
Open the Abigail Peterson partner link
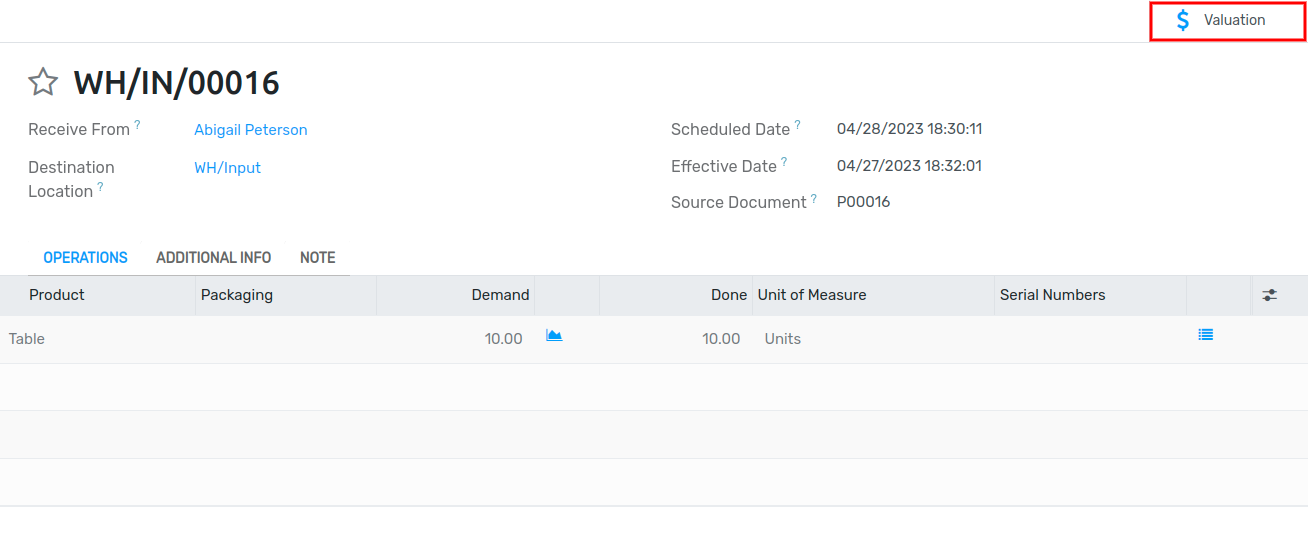pyautogui.click(x=251, y=130)
